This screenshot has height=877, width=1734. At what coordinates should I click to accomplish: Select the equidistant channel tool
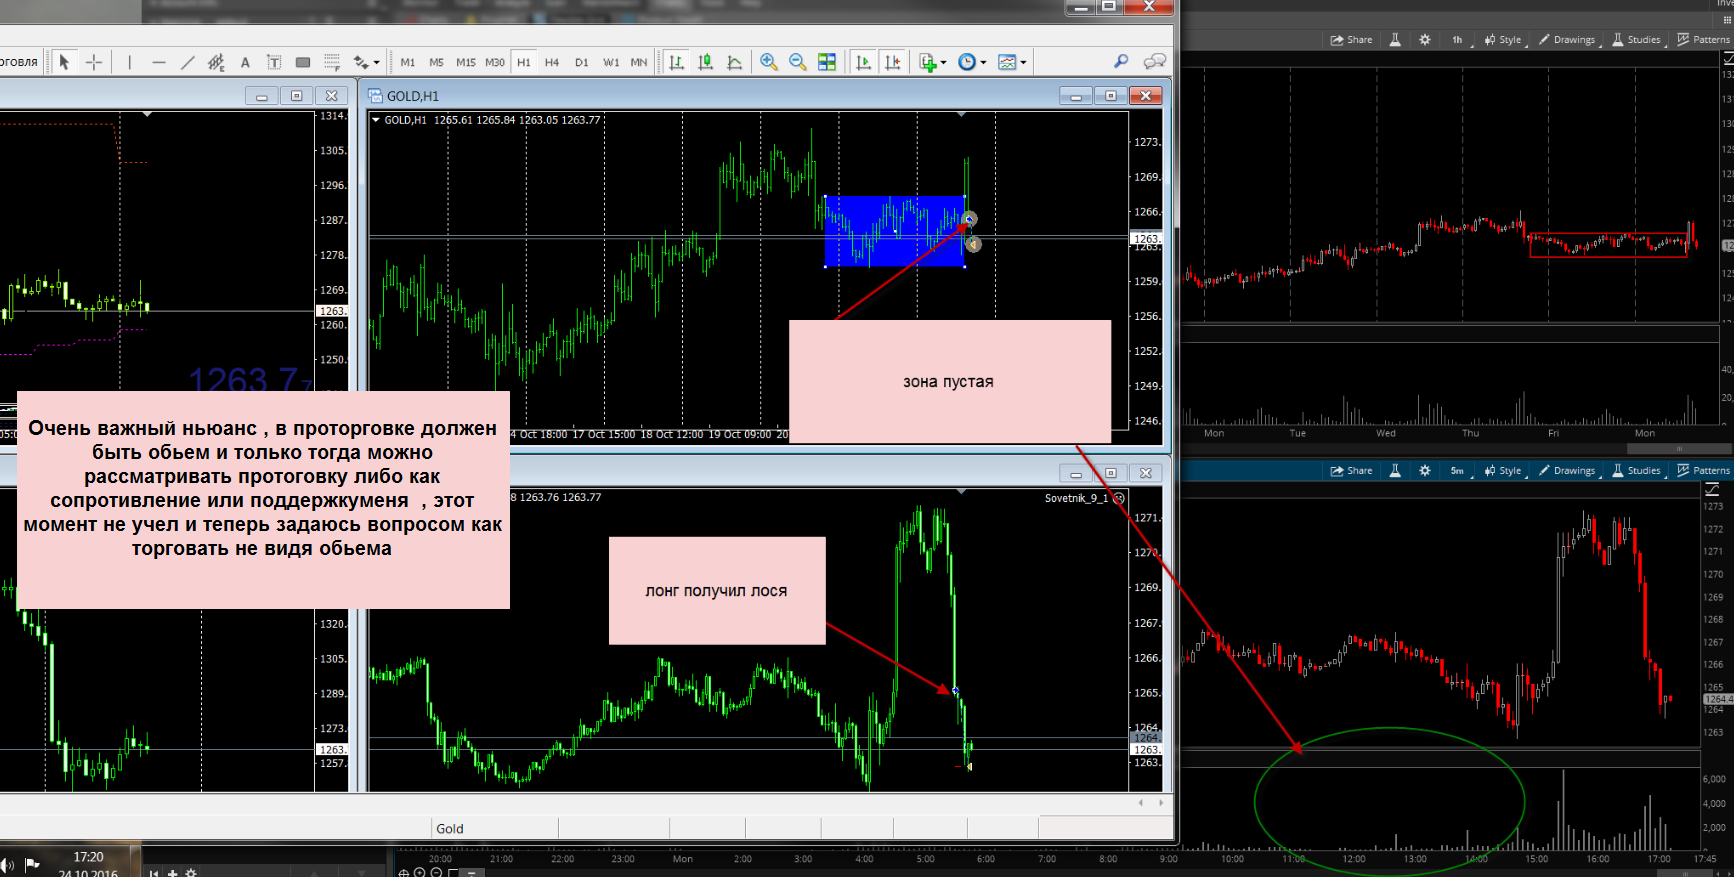click(x=216, y=62)
